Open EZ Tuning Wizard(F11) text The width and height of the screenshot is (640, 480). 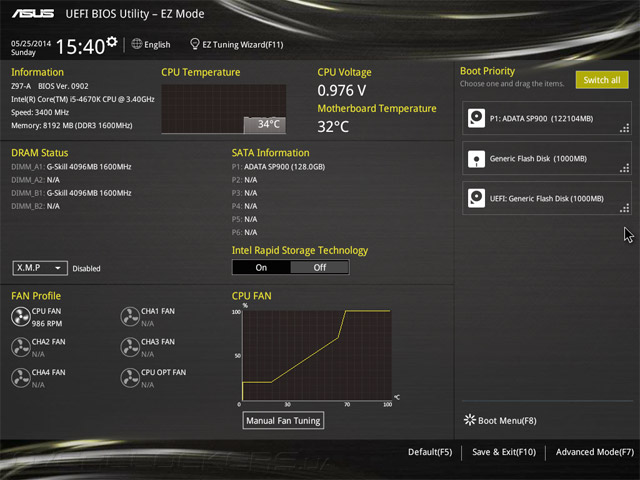pyautogui.click(x=243, y=44)
